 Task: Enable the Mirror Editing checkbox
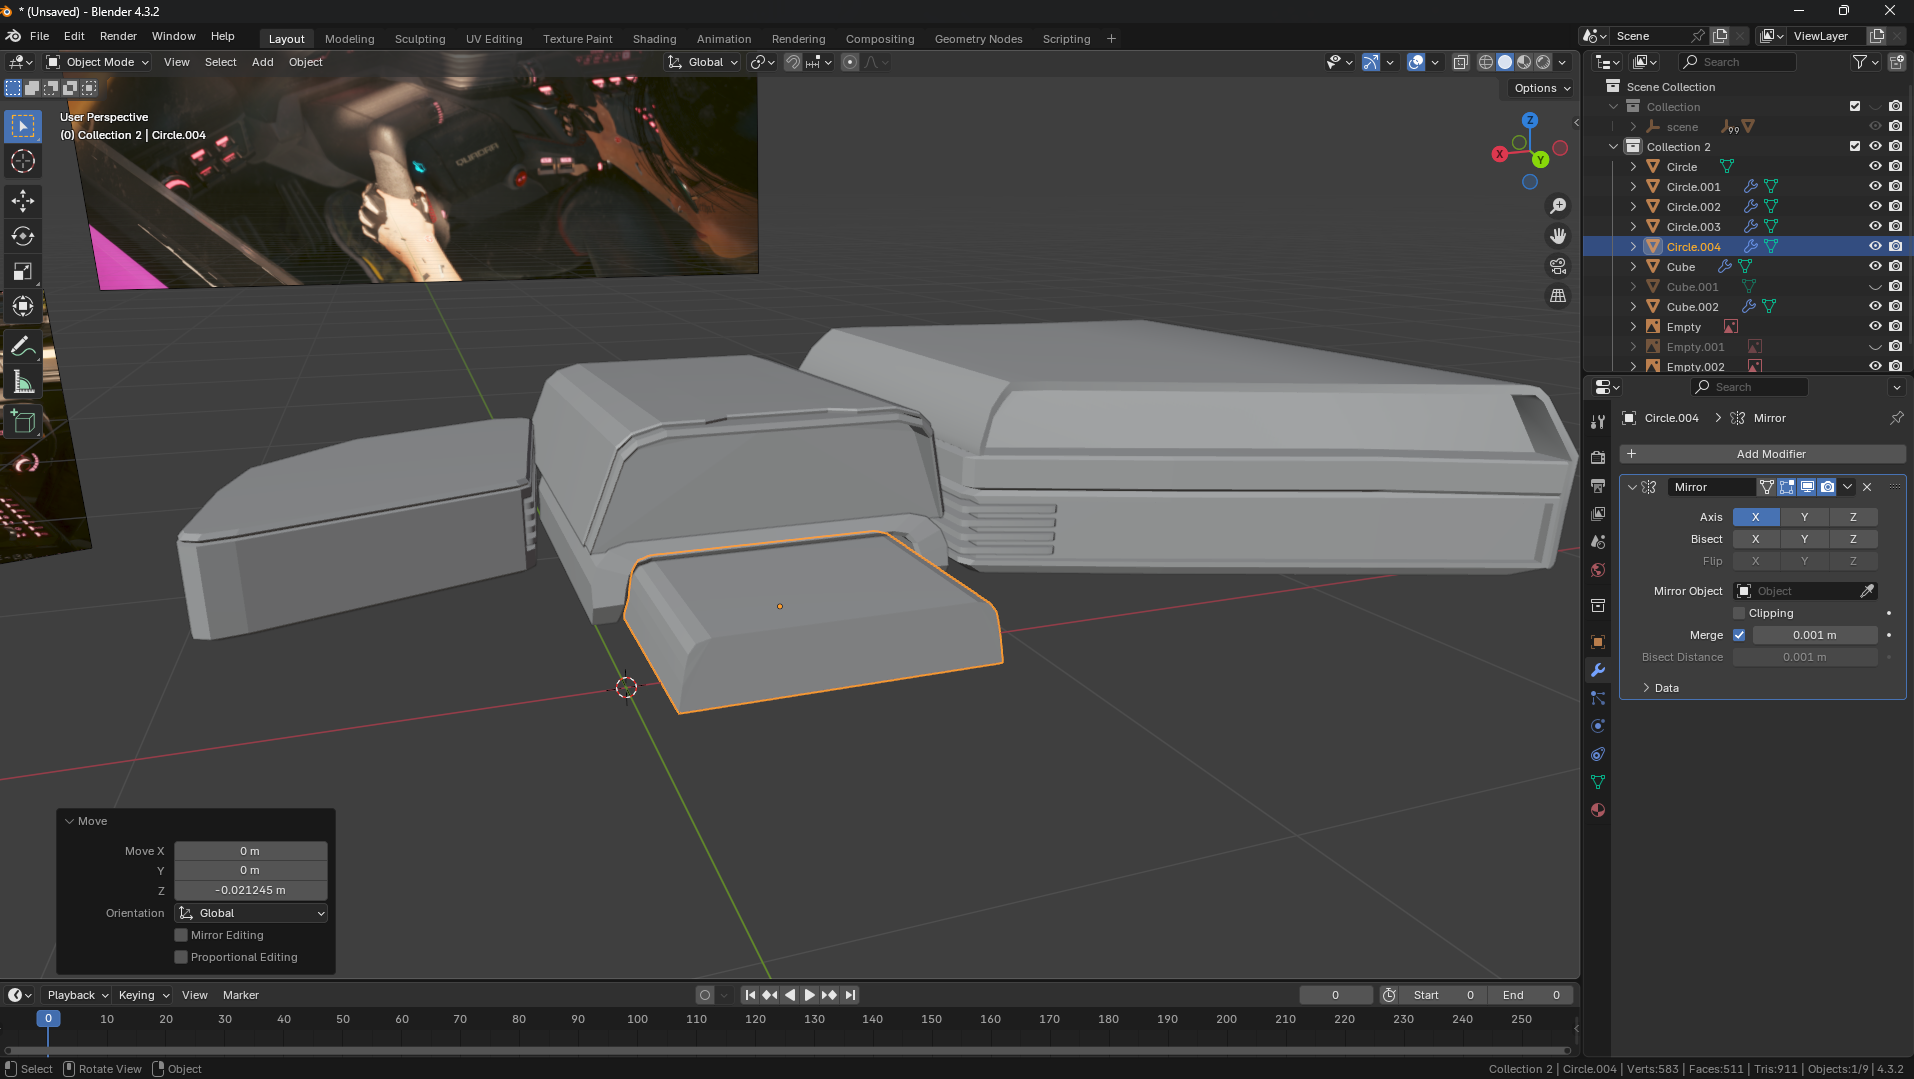[181, 935]
